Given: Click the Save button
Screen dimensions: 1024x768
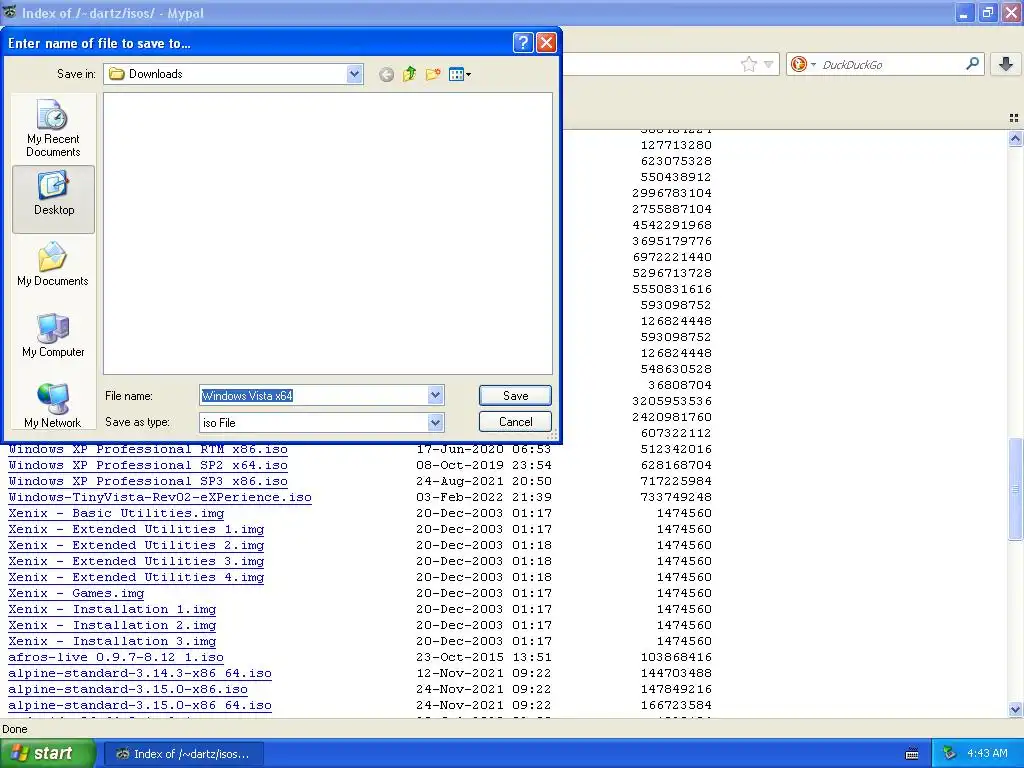Looking at the screenshot, I should pyautogui.click(x=515, y=396).
